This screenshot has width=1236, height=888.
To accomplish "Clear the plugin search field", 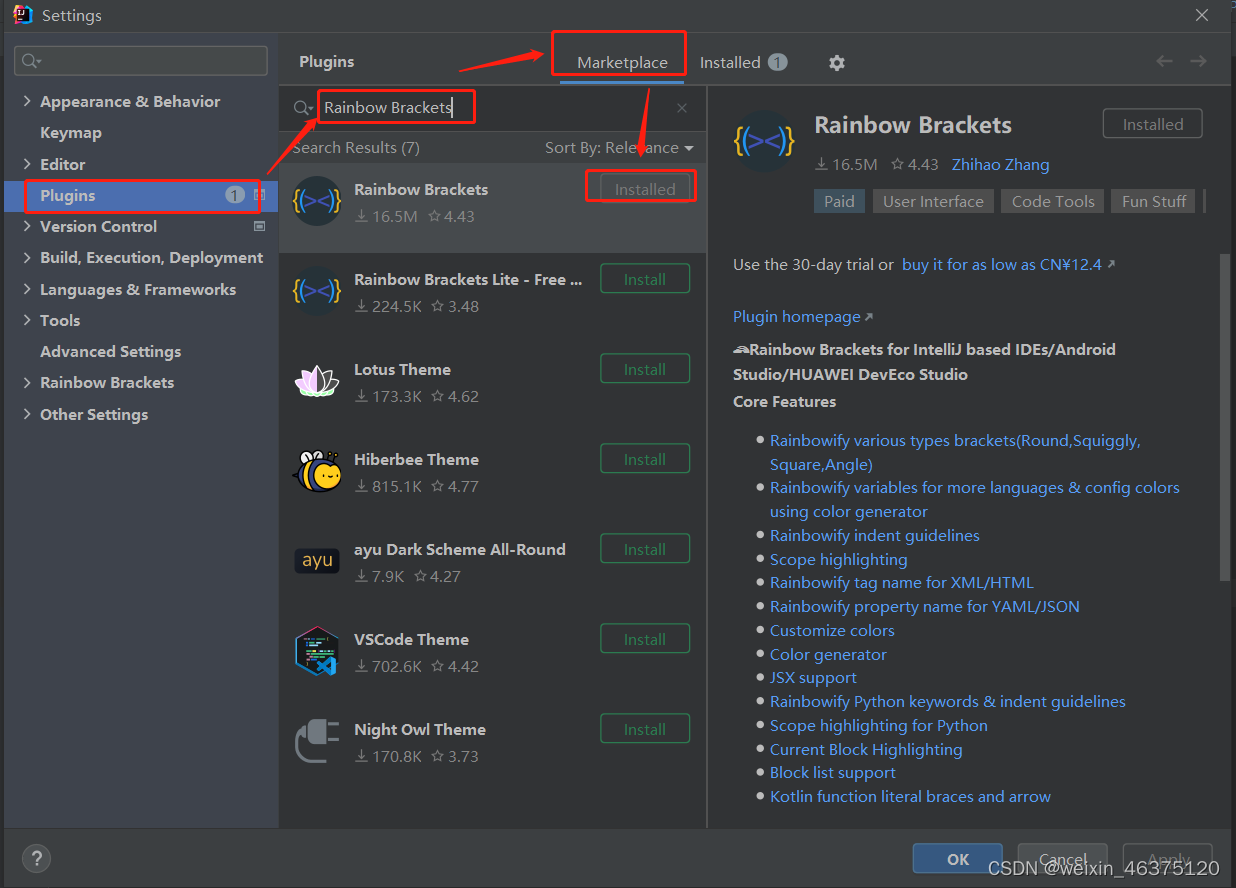I will coord(682,108).
